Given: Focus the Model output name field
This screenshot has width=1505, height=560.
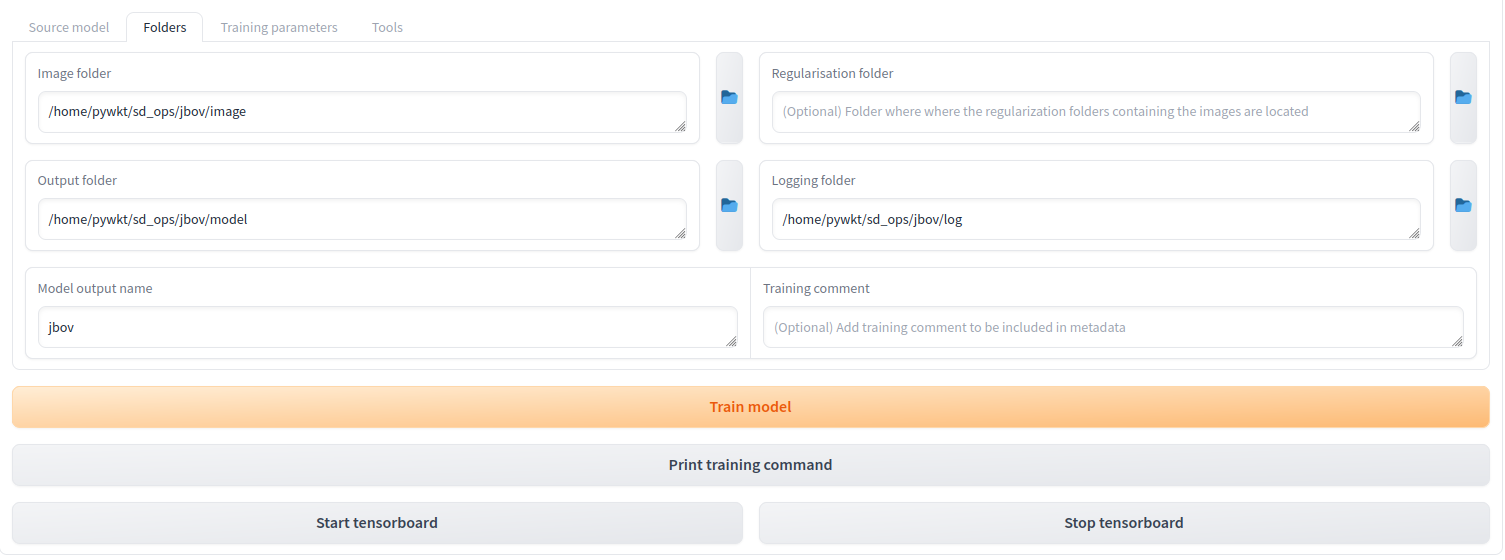Looking at the screenshot, I should click(x=385, y=327).
